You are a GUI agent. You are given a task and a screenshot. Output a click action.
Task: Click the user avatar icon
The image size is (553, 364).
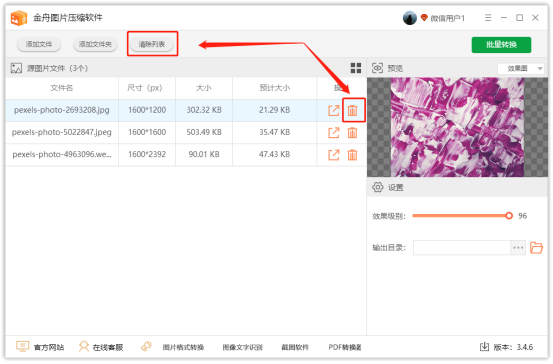tap(409, 18)
